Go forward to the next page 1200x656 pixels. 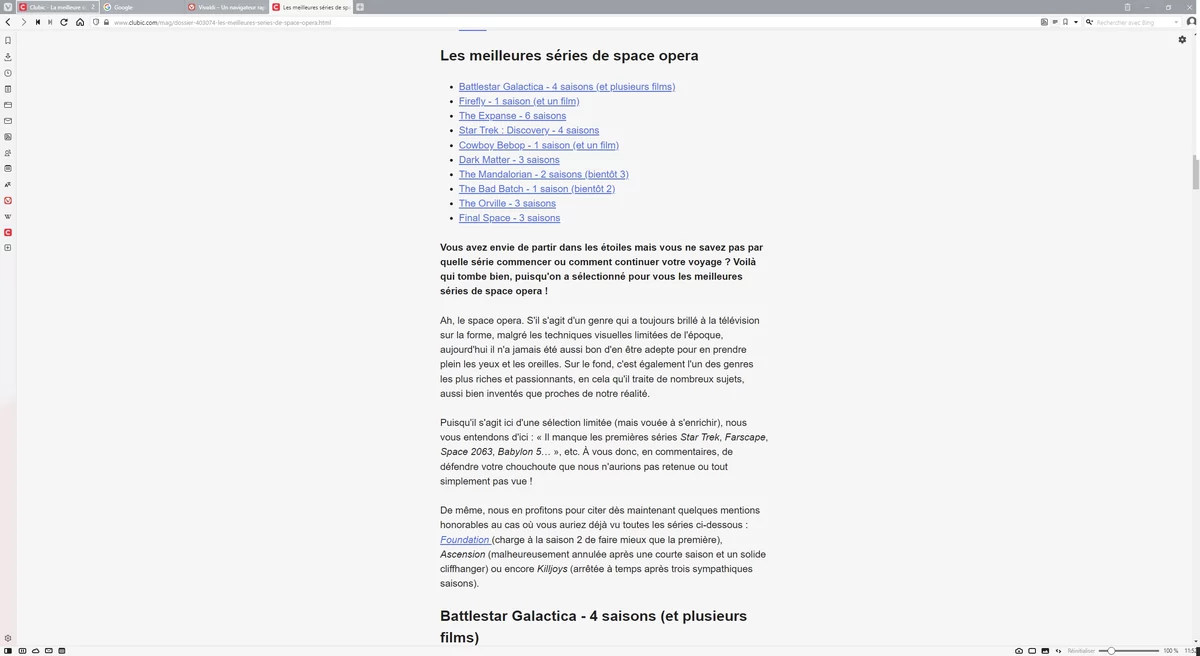tap(23, 22)
